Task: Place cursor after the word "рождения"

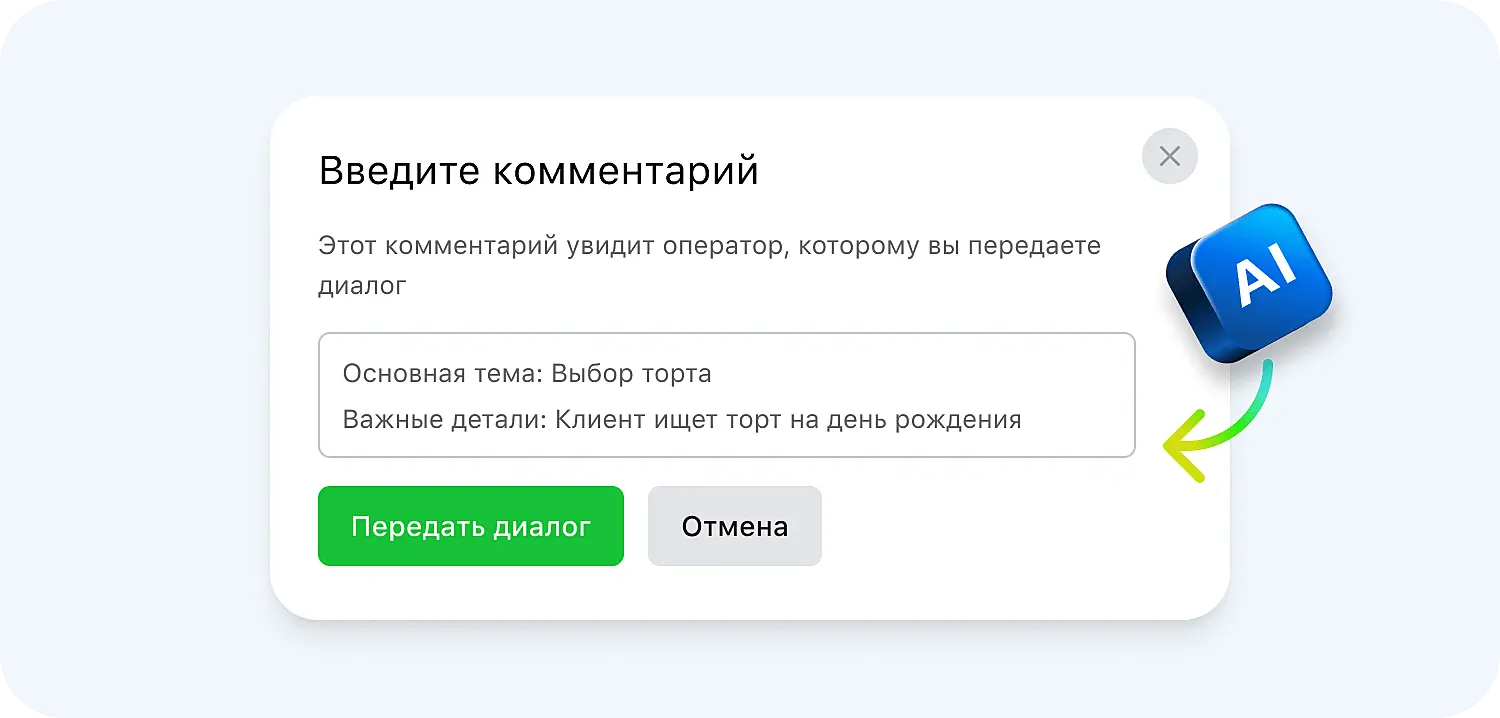Action: [x=1023, y=419]
